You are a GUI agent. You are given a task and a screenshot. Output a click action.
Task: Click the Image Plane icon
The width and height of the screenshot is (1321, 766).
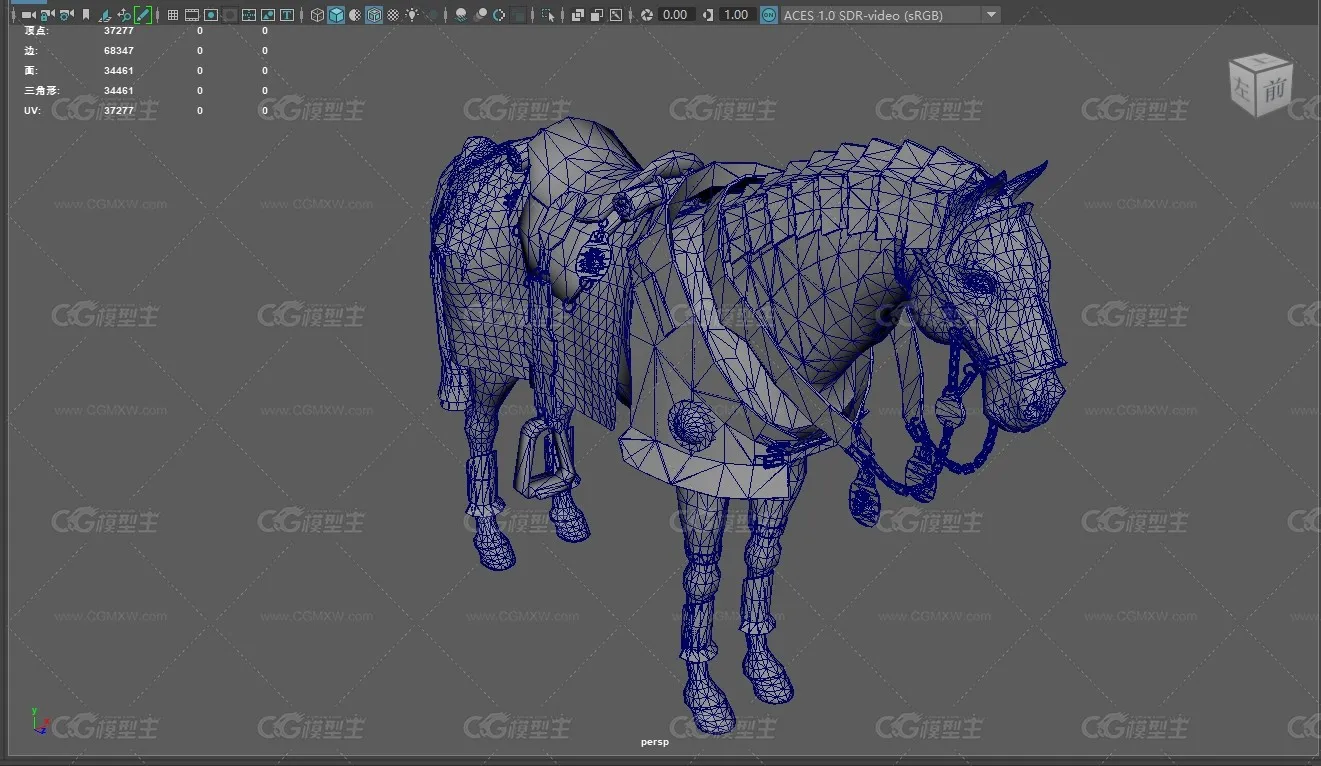click(x=104, y=15)
